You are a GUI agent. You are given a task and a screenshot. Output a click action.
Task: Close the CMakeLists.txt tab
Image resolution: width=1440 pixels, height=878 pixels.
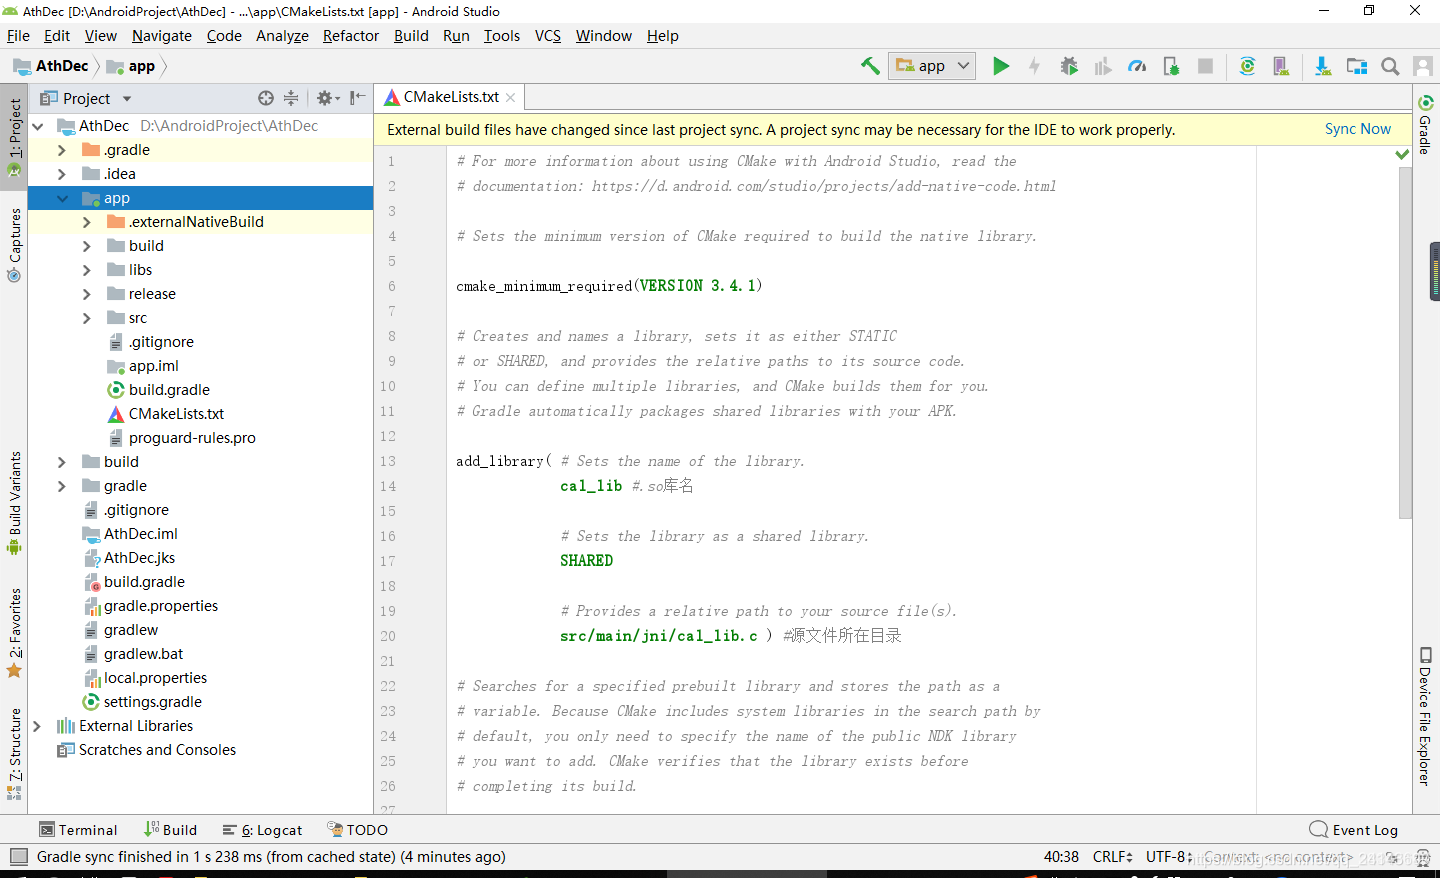pos(511,97)
